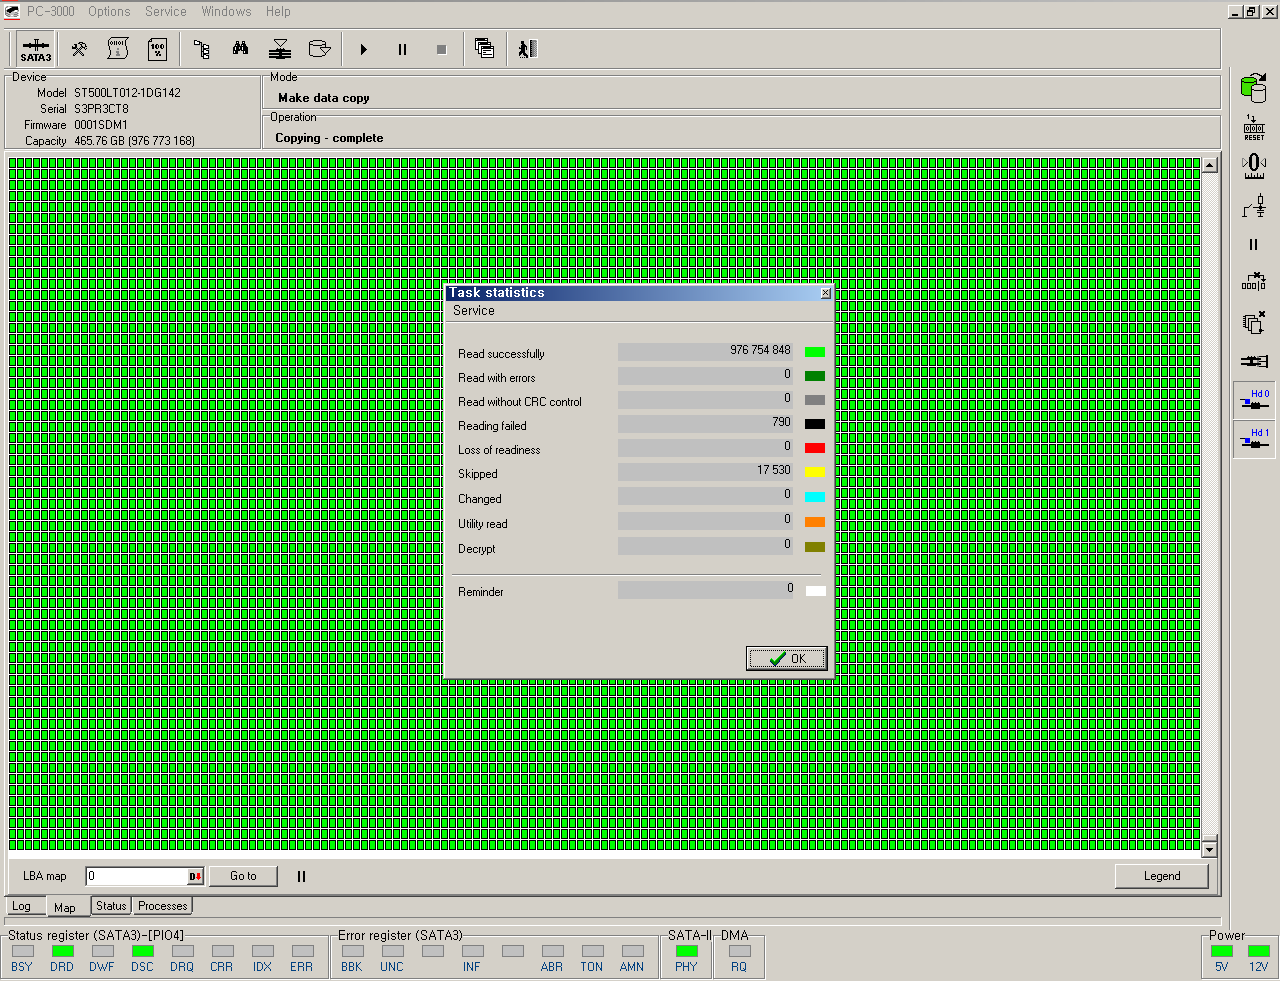This screenshot has height=982, width=1280.
Task: Toggle head Hd 0 button
Action: pyautogui.click(x=1254, y=400)
